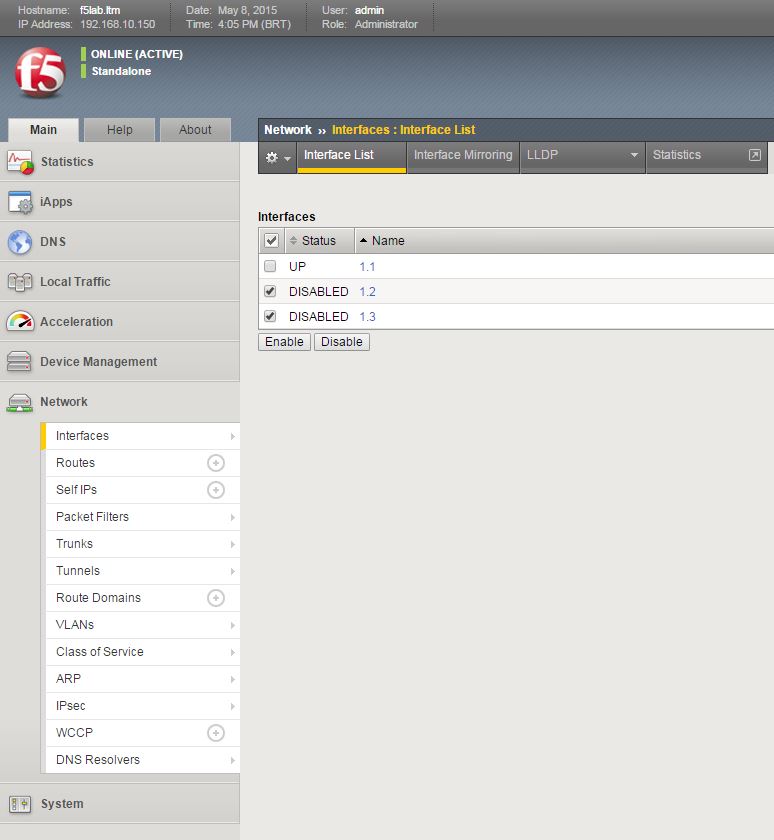Viewport: 774px width, 840px height.
Task: Open interface 1.3 link
Action: tap(367, 317)
